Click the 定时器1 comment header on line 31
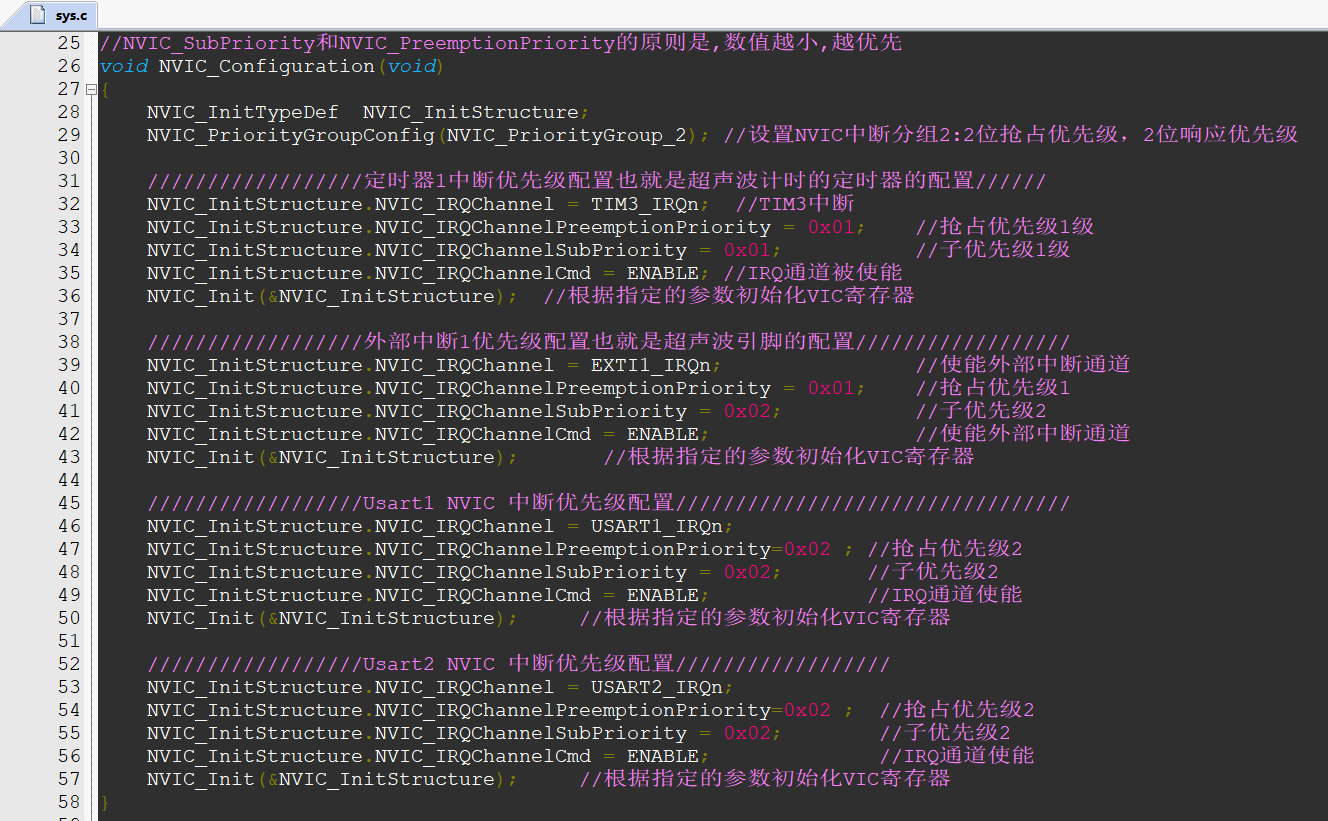This screenshot has width=1328, height=821. [596, 181]
